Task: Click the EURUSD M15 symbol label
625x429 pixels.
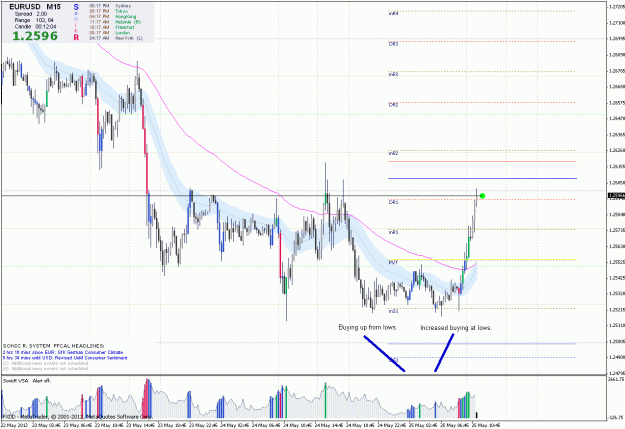Action: click(x=35, y=7)
